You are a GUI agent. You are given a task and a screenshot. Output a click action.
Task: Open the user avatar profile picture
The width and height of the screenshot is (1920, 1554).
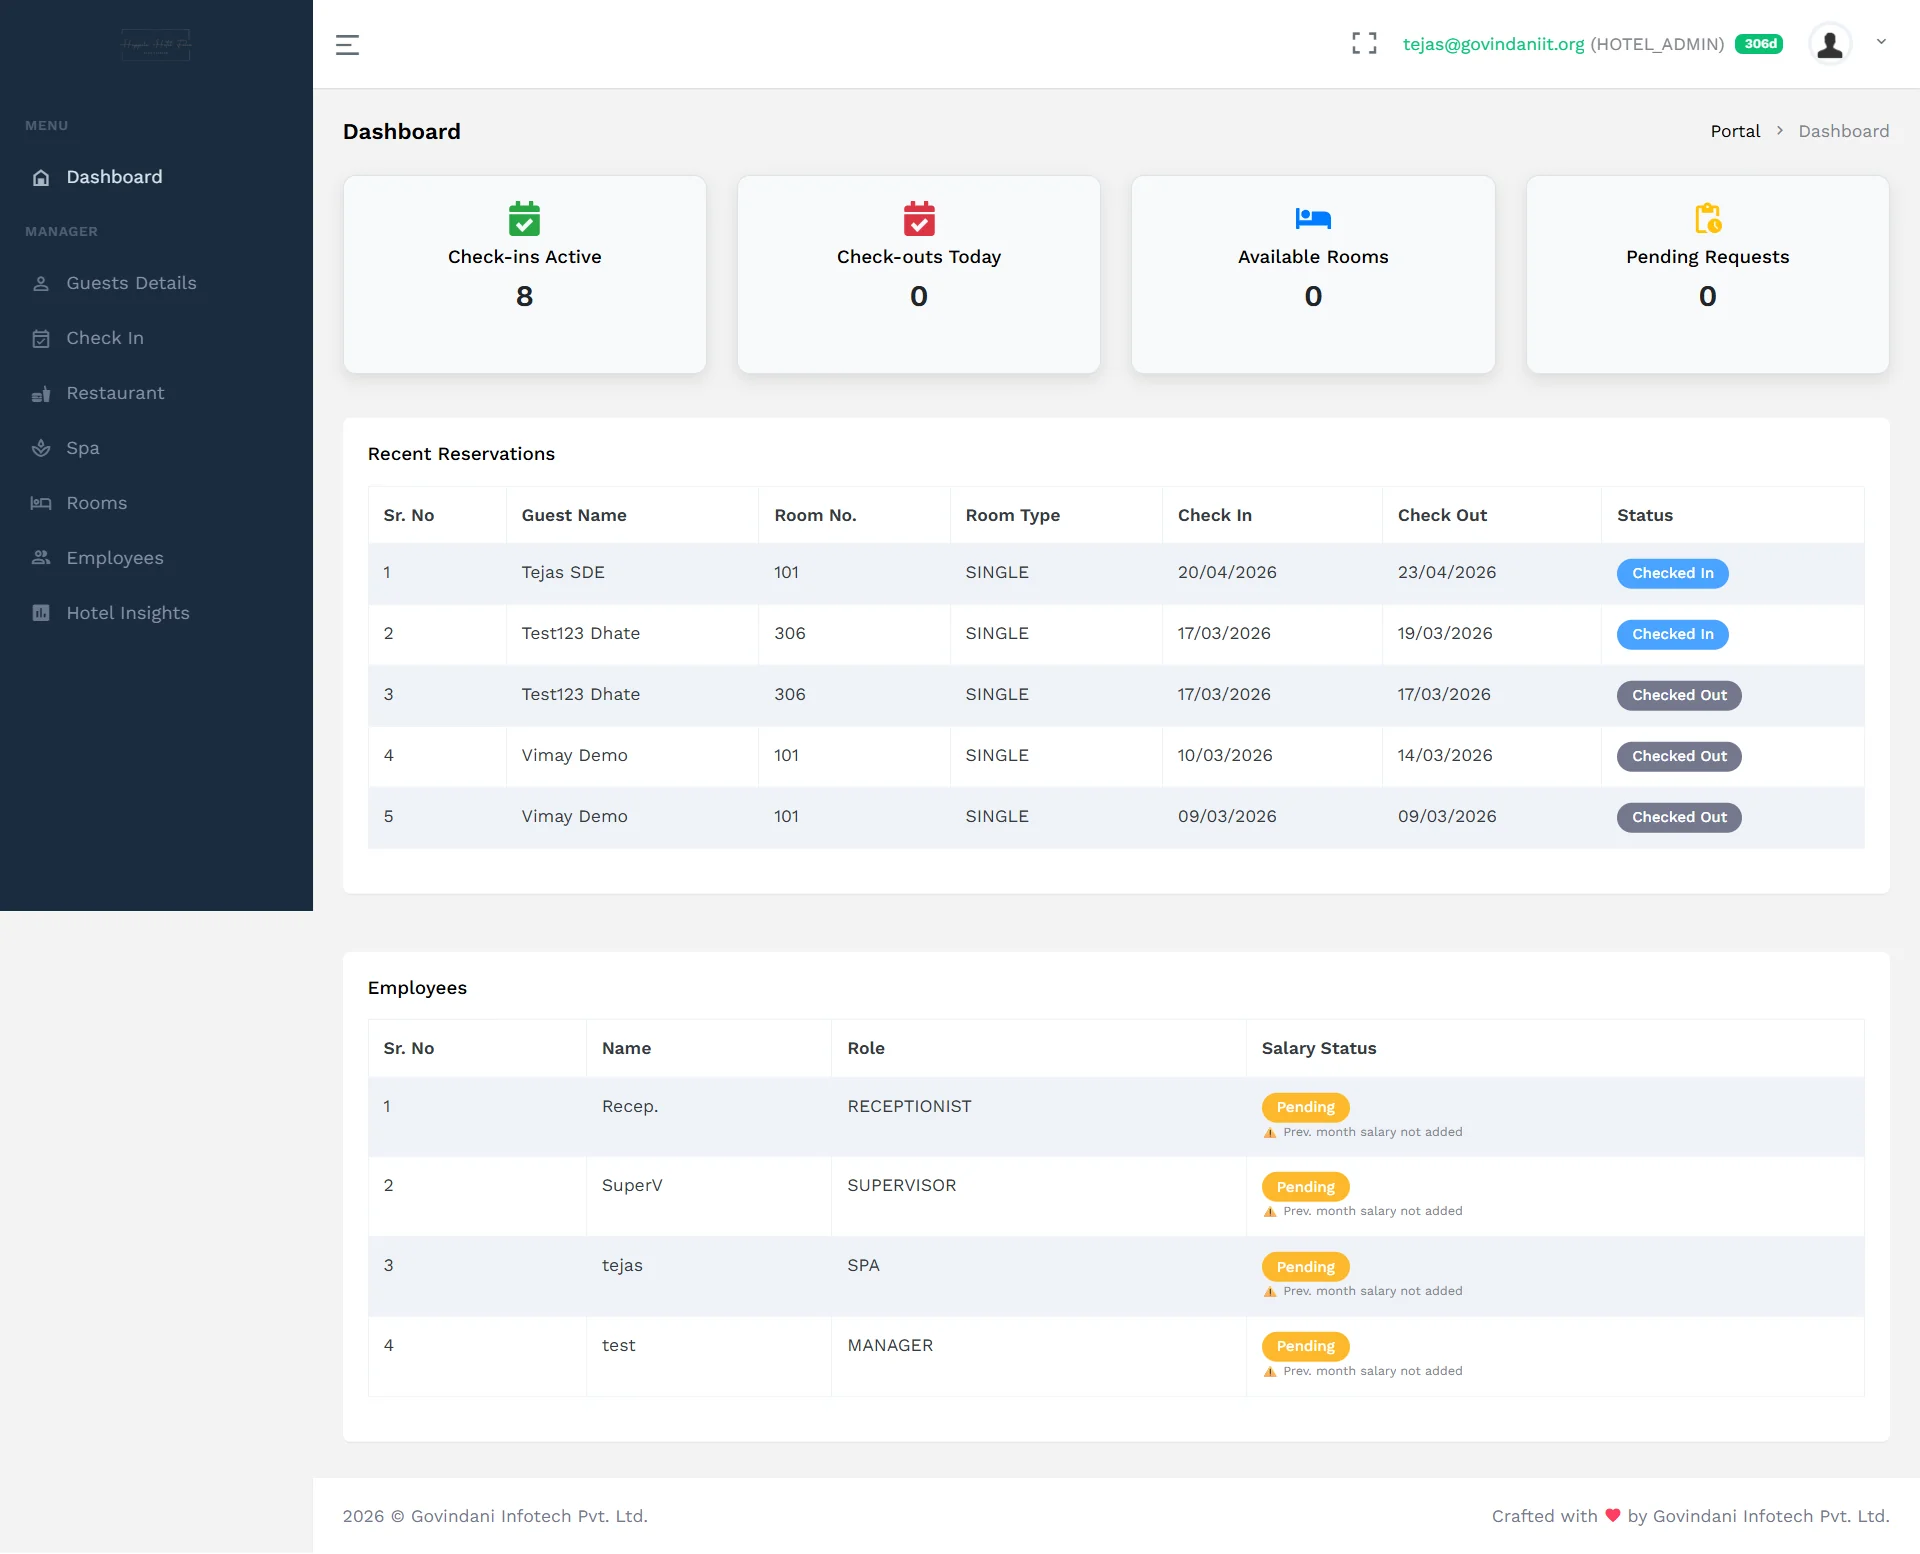[1830, 44]
